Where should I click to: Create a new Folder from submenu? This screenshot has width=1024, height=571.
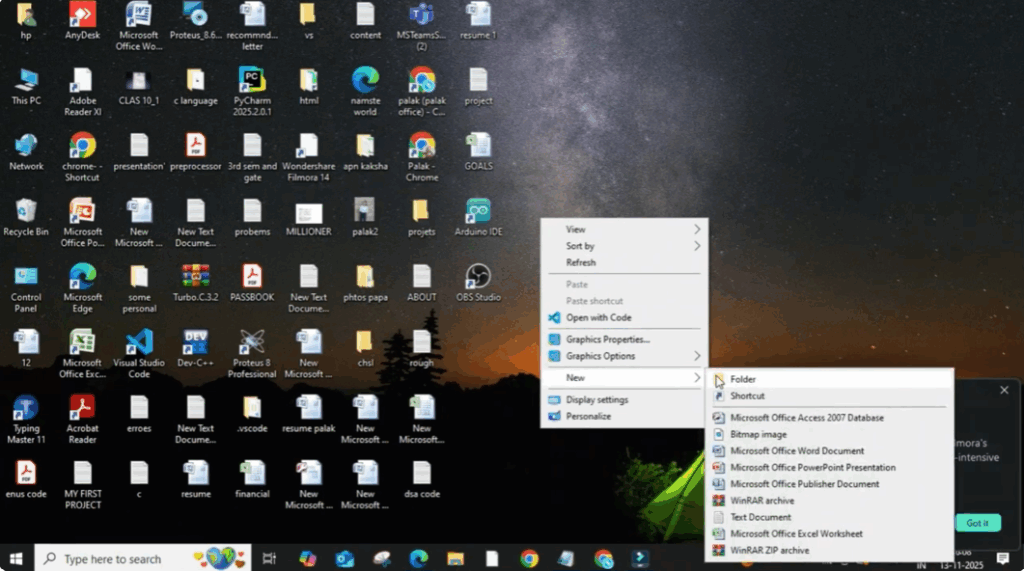coord(829,379)
